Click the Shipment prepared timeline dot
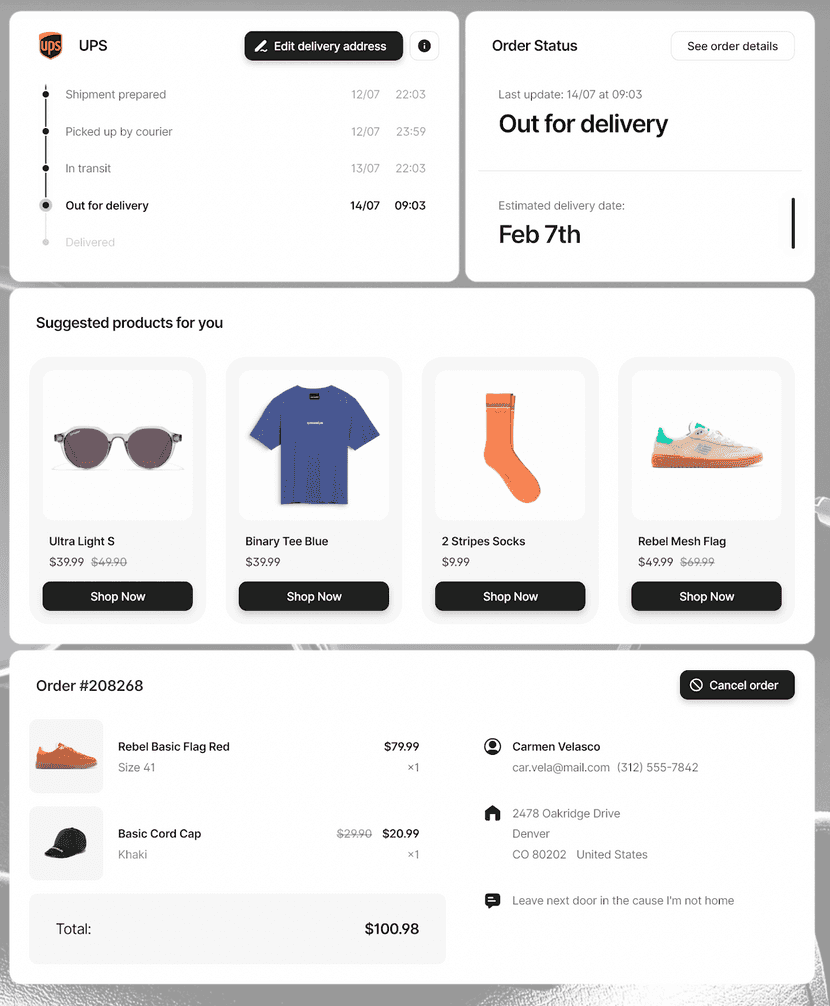This screenshot has height=1006, width=830. pyautogui.click(x=45, y=95)
